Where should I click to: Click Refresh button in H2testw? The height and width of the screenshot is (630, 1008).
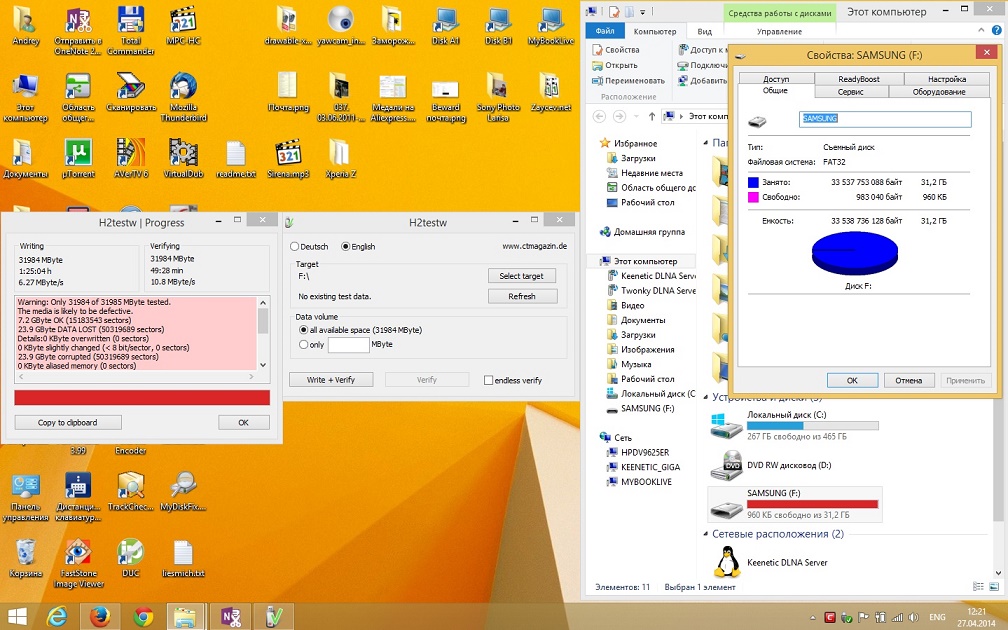521,296
